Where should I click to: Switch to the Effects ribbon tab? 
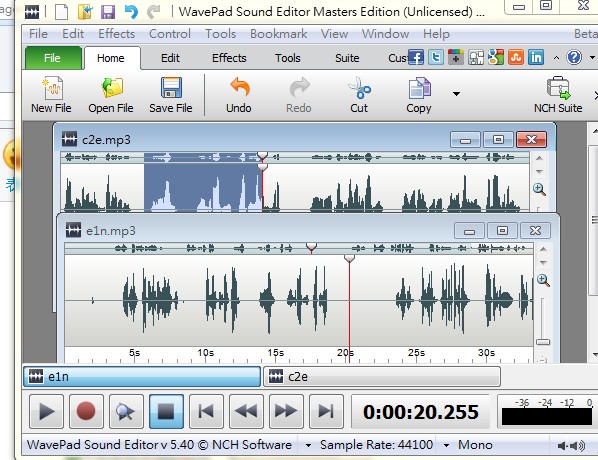(229, 58)
